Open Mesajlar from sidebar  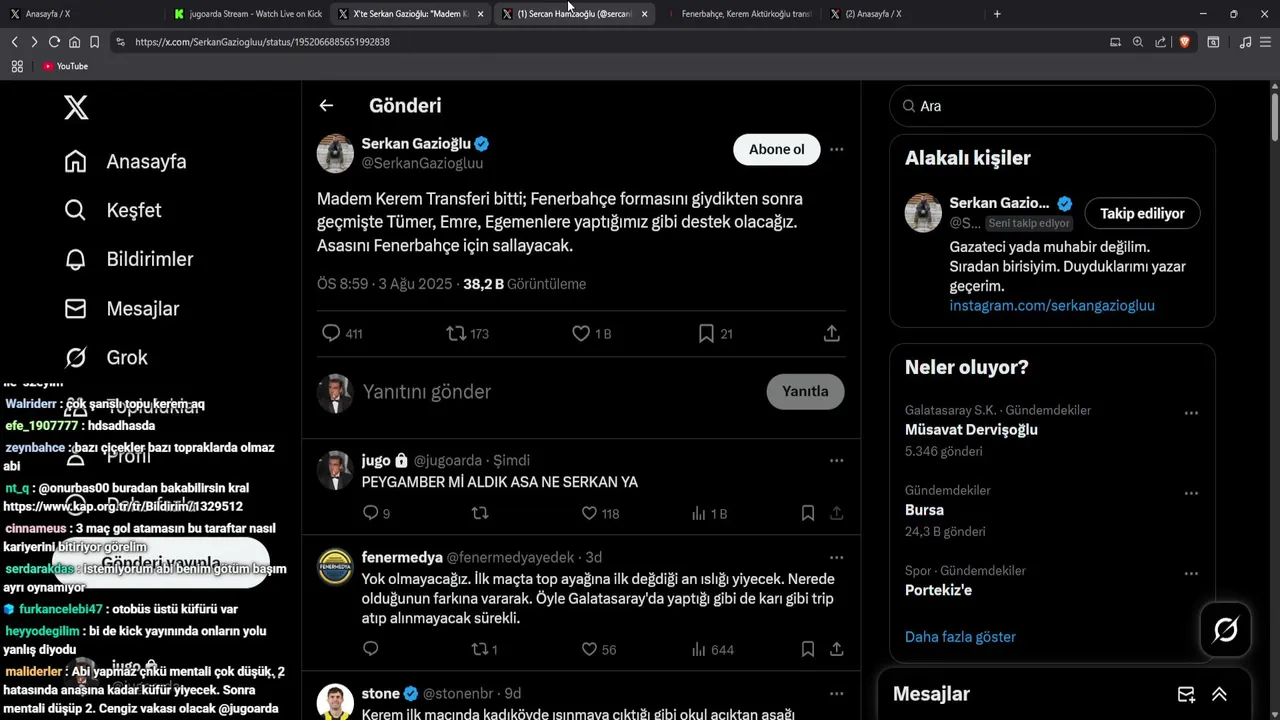(x=121, y=308)
